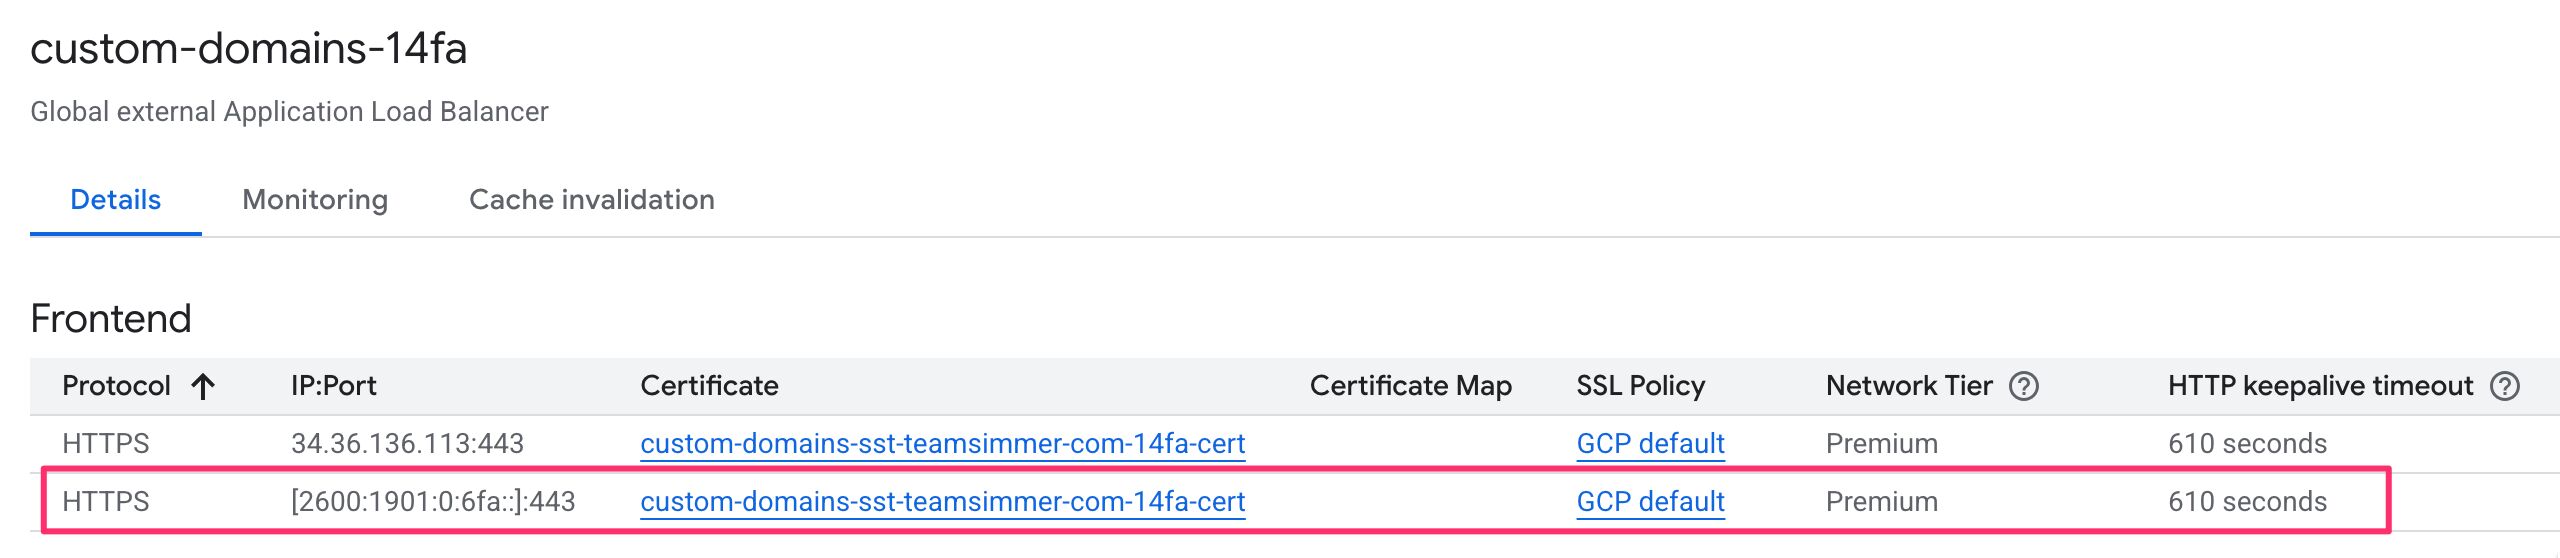Click GCP default in the 34.36.136.113 row

point(1650,444)
